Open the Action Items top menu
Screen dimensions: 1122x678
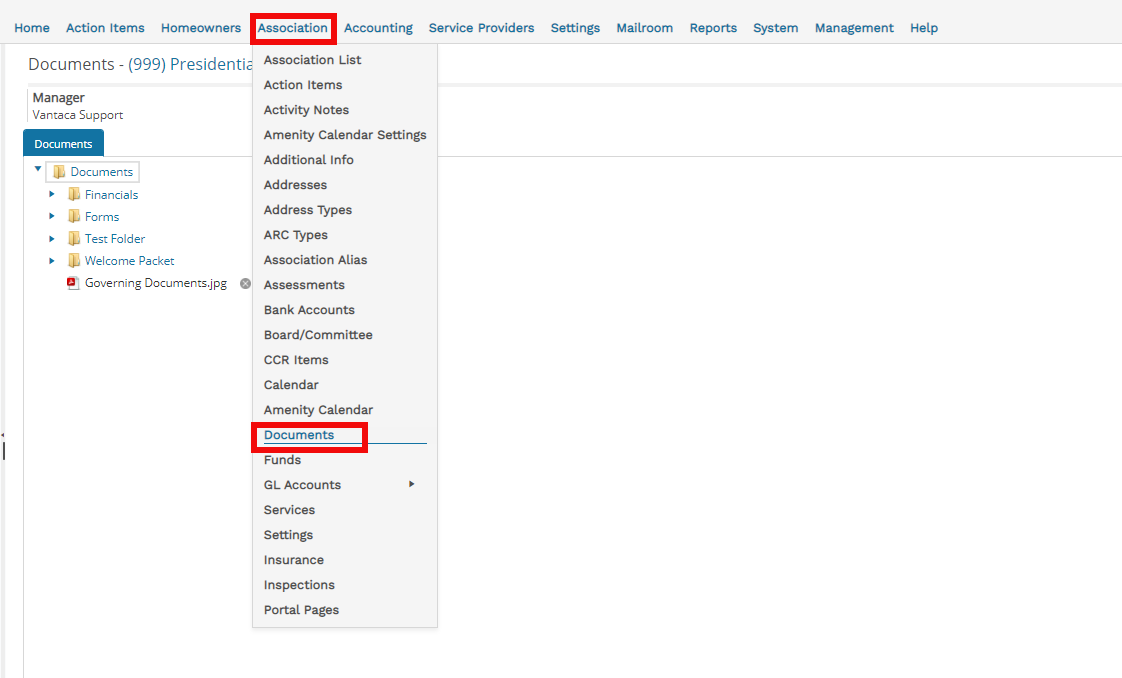point(105,28)
